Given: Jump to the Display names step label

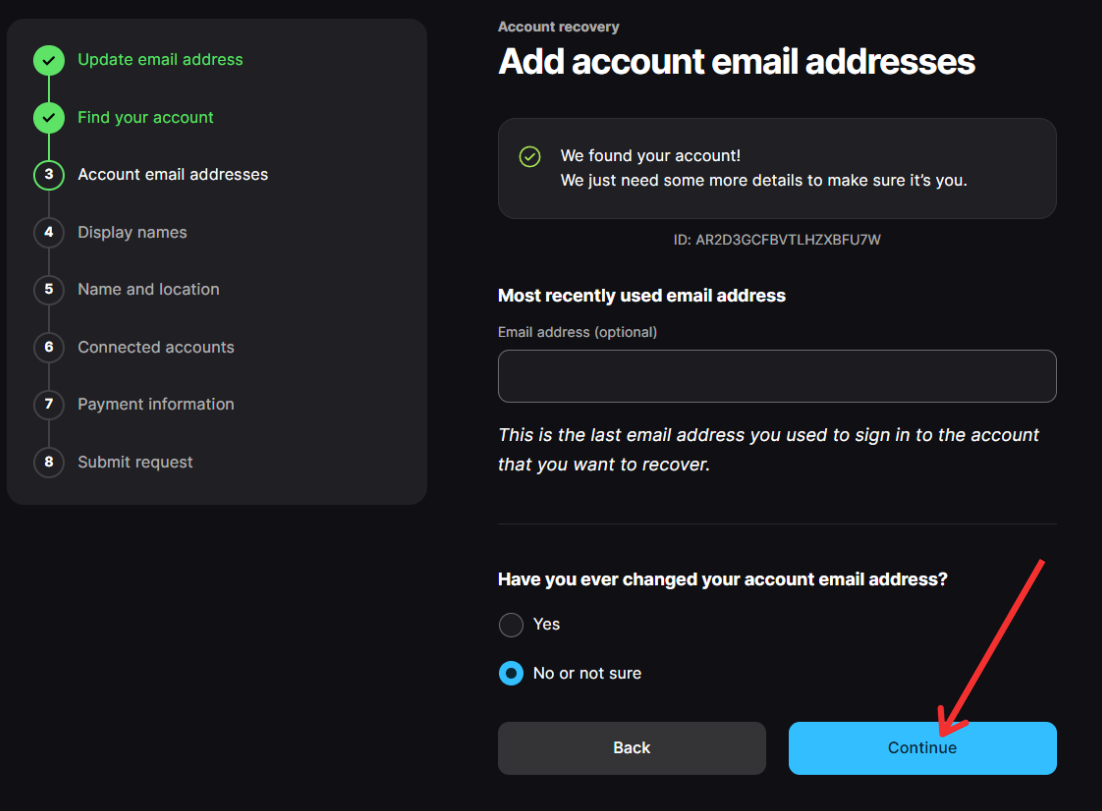Looking at the screenshot, I should [x=132, y=233].
